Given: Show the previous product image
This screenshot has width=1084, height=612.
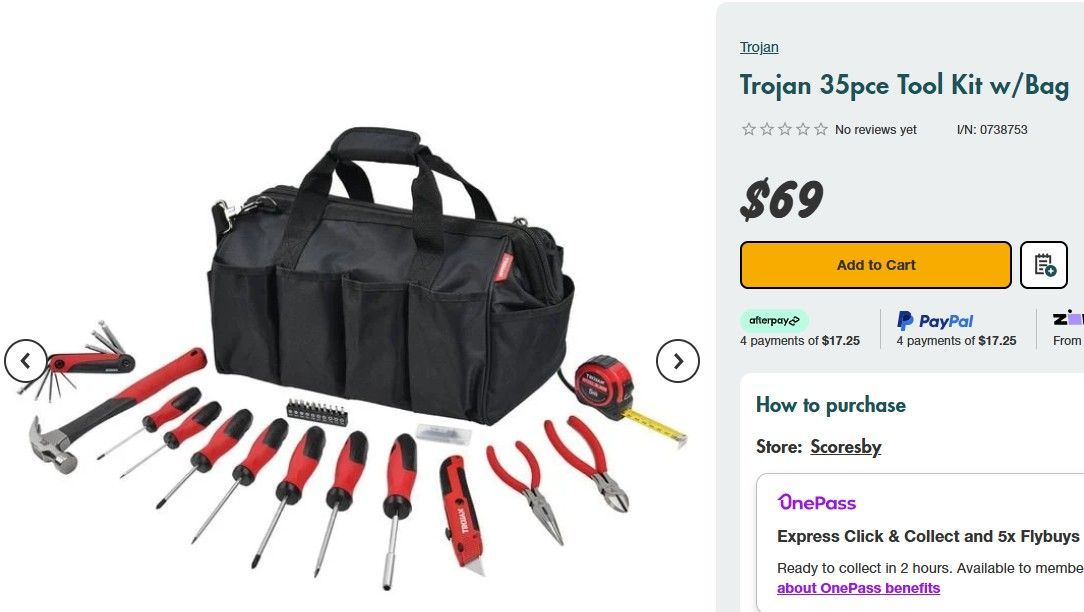Looking at the screenshot, I should (26, 361).
